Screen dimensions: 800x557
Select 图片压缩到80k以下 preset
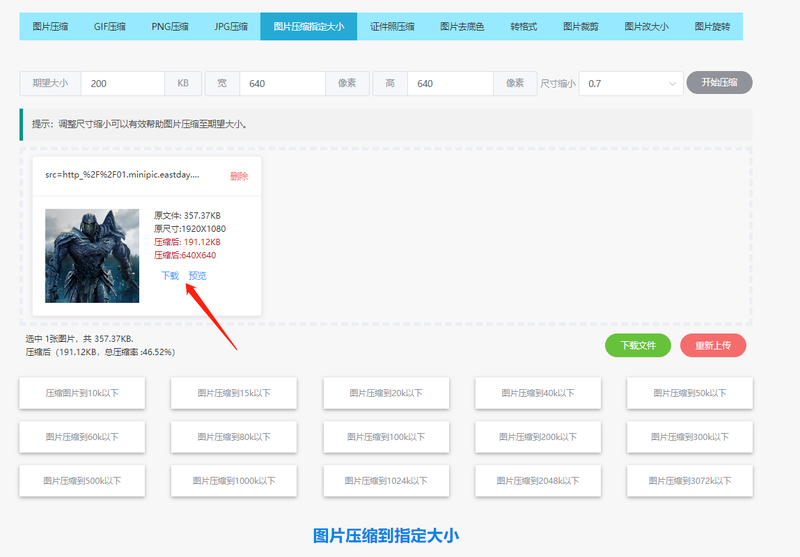(x=234, y=437)
